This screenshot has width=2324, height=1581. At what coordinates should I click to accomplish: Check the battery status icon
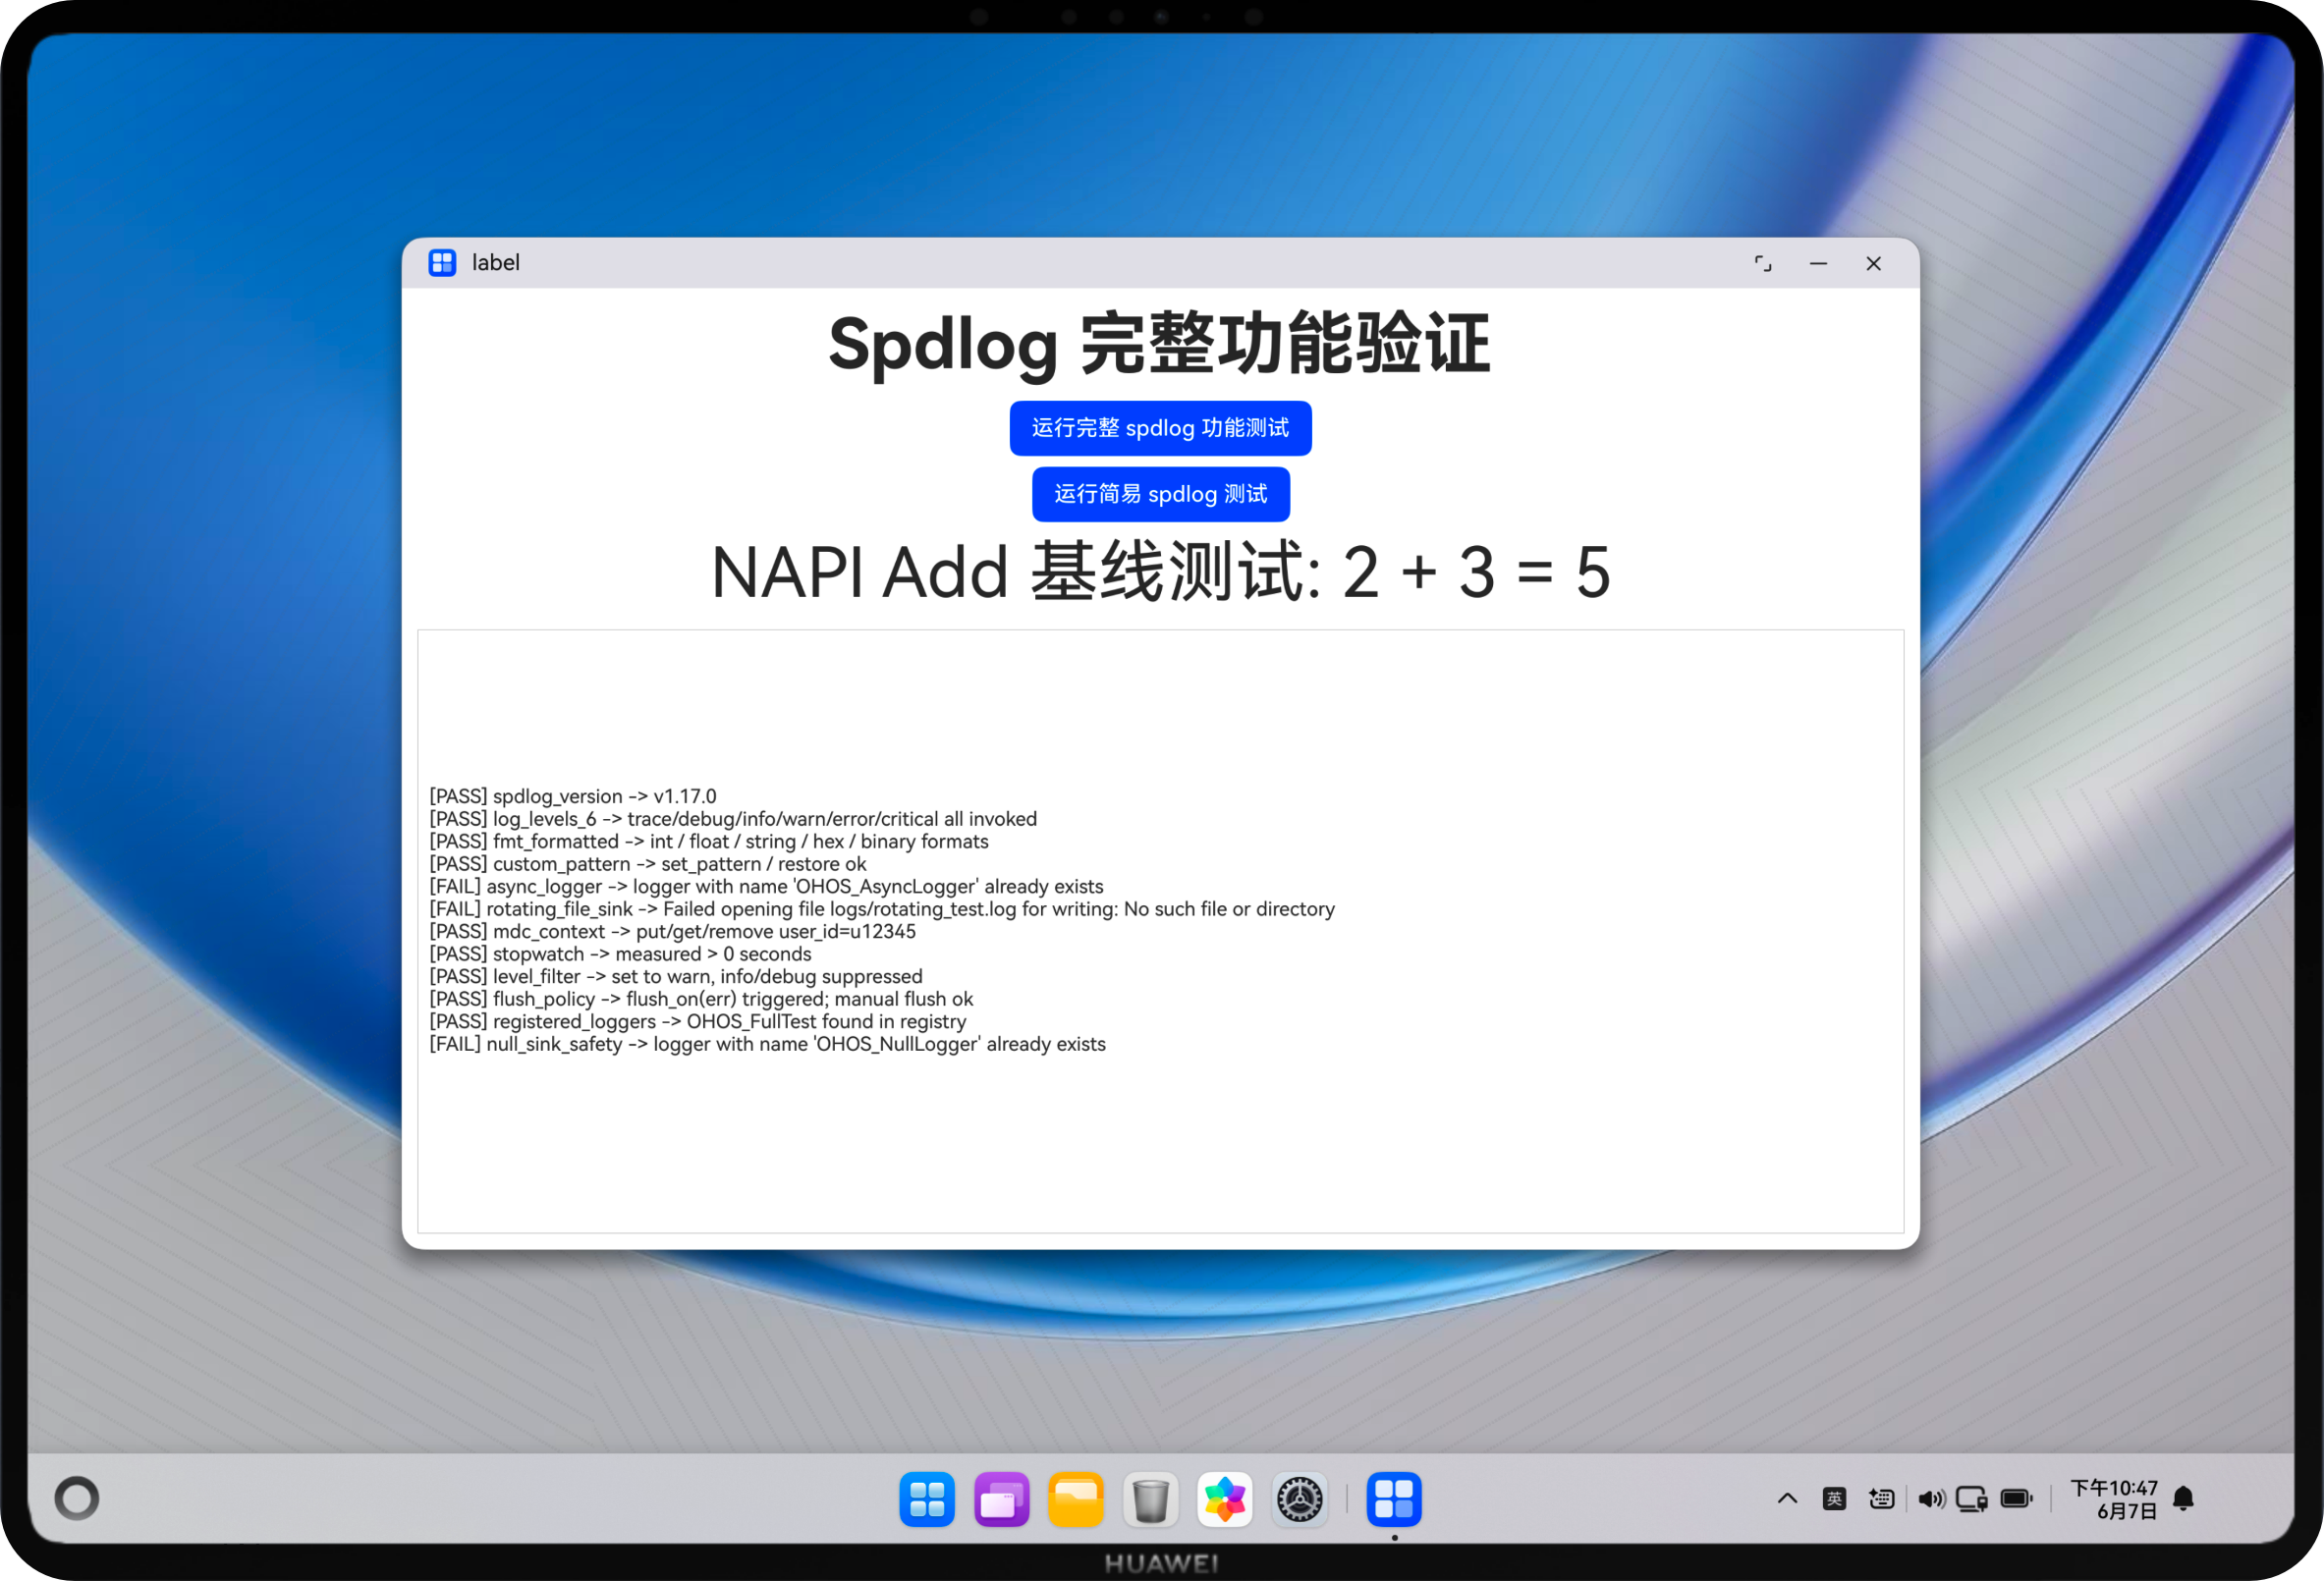point(2016,1498)
